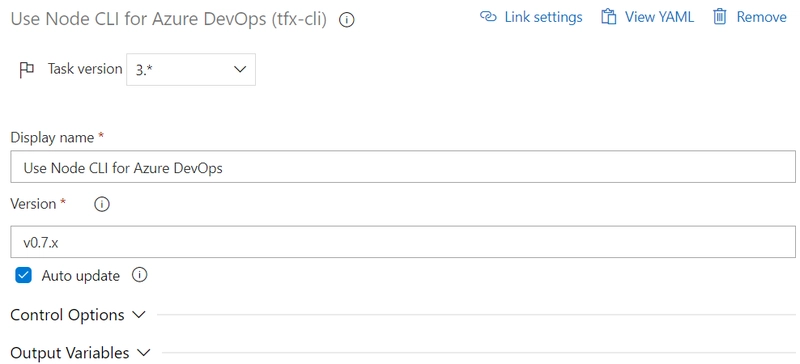Viewport: 800px width, 364px height.
Task: Click the info icon beside the tfx-cli title
Action: (346, 20)
